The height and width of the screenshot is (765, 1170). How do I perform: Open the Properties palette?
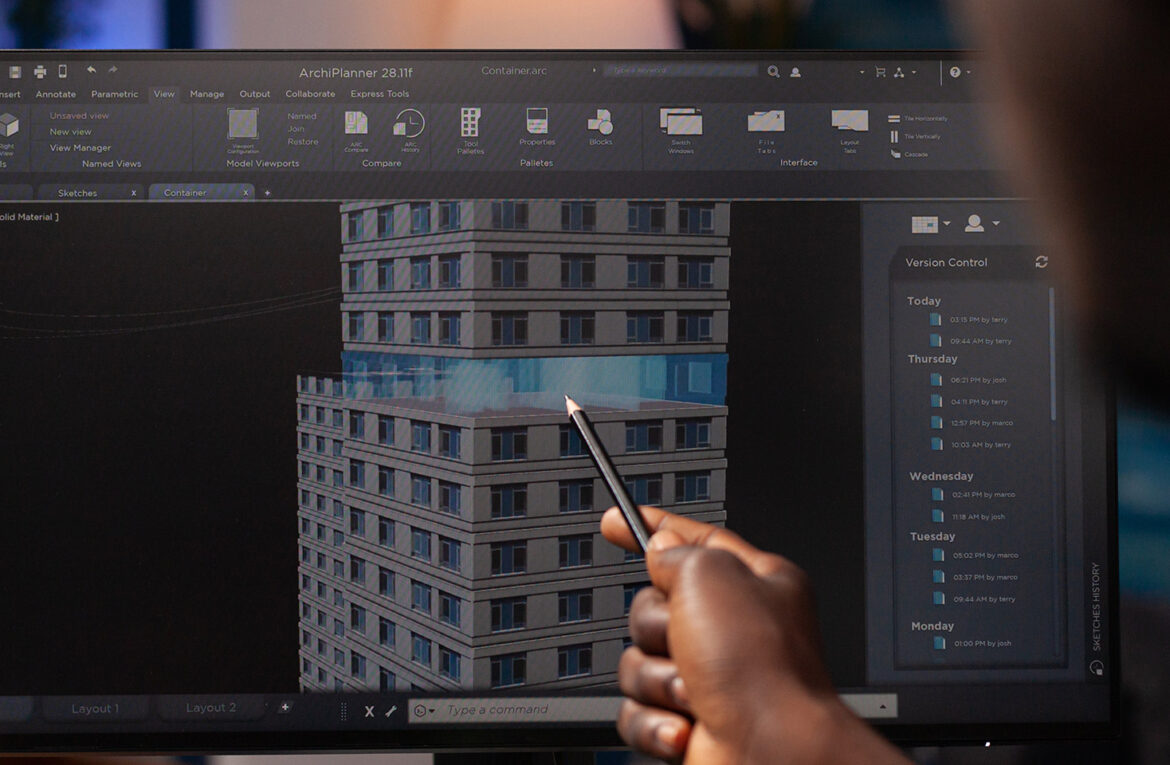pyautogui.click(x=536, y=127)
